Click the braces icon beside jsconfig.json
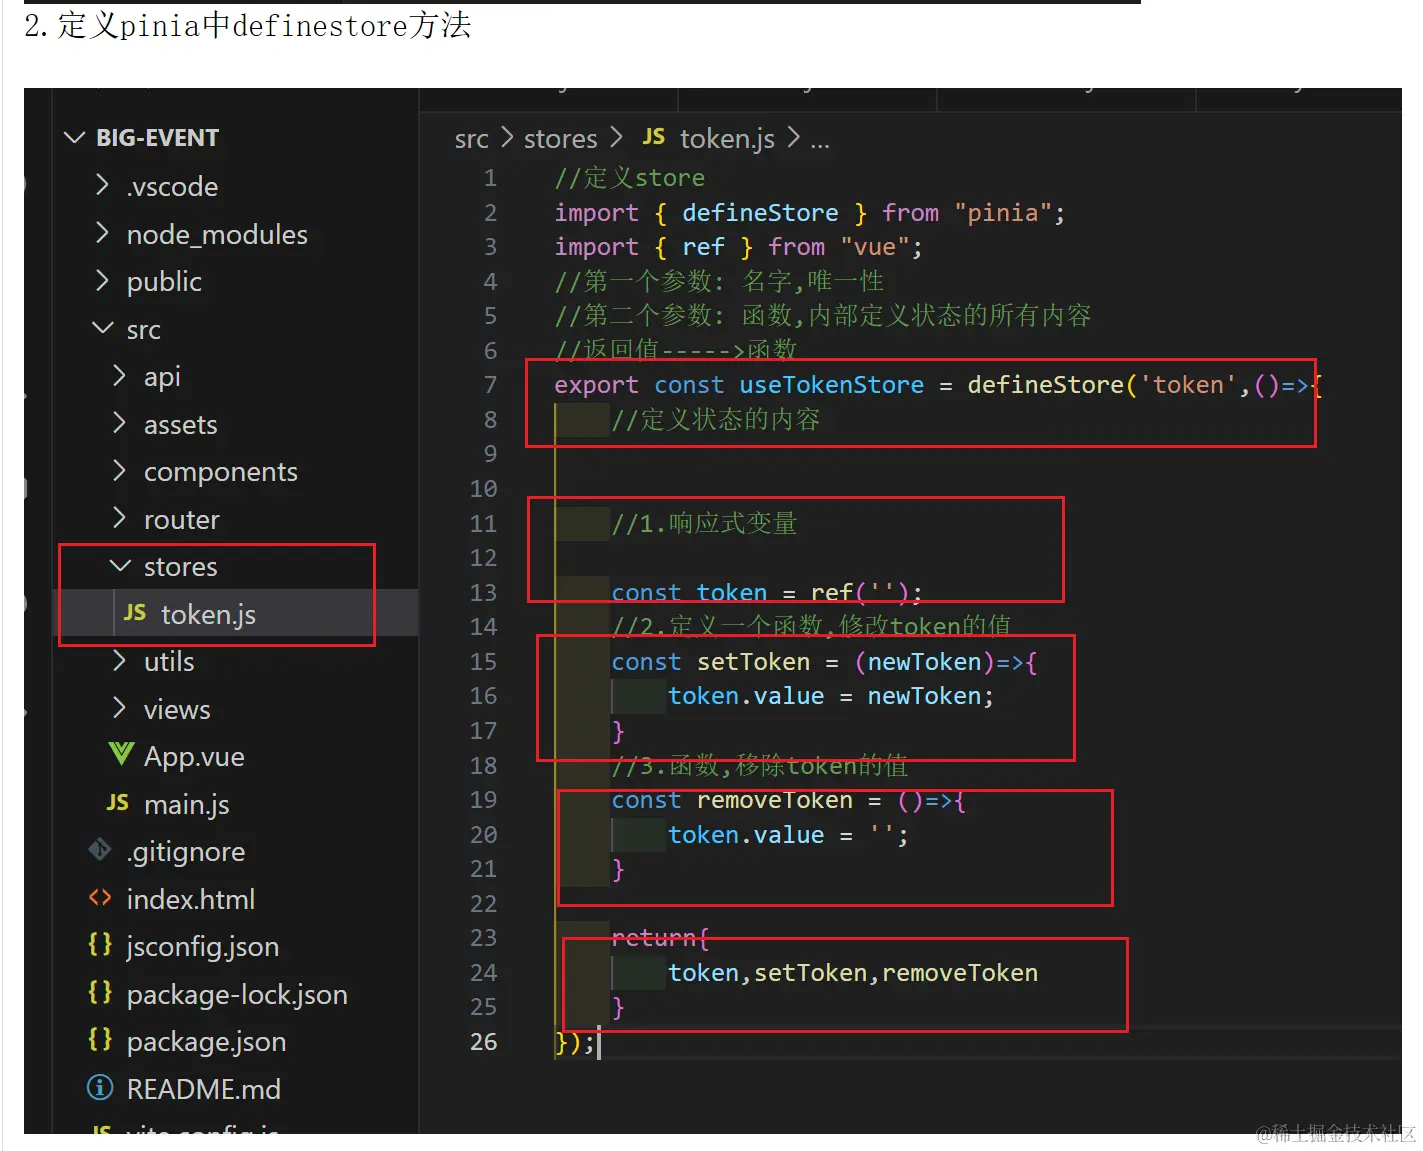 click(x=100, y=945)
